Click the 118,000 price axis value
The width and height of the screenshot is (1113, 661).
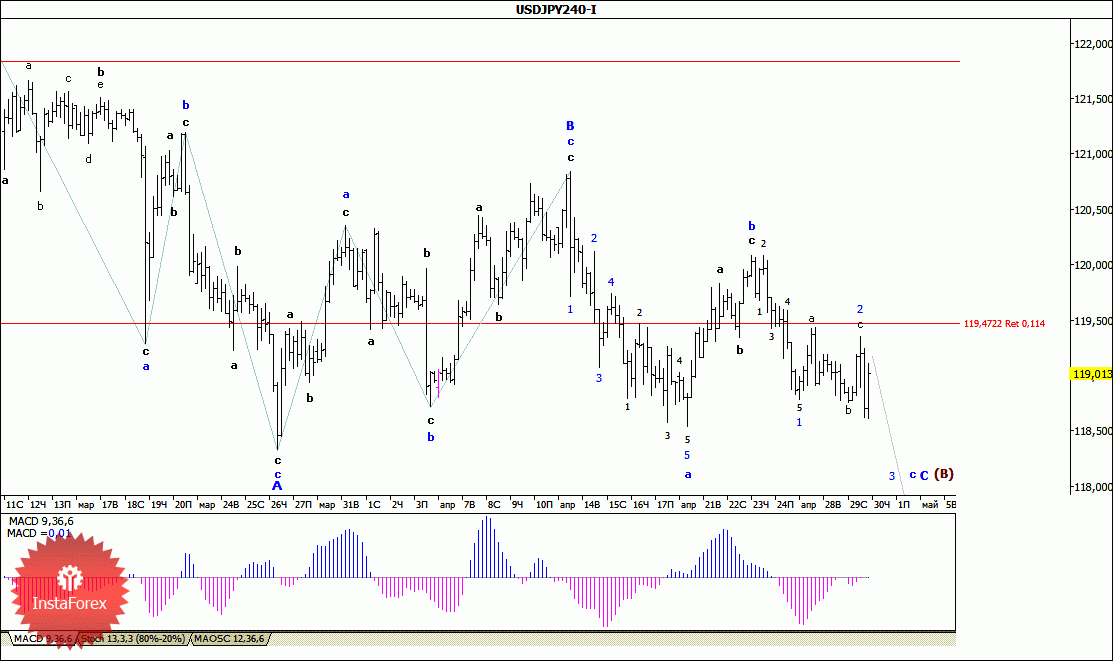tap(1093, 487)
